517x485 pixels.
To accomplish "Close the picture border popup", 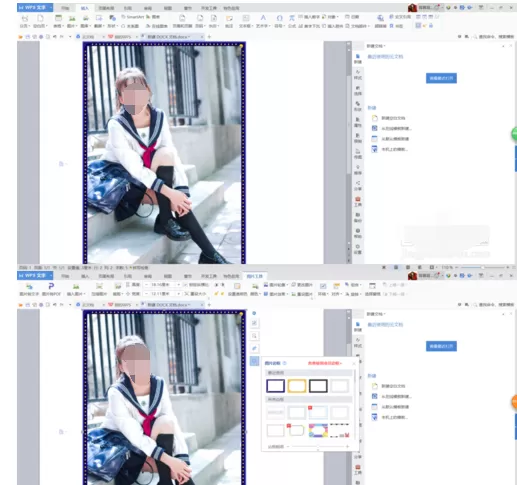I will pyautogui.click(x=354, y=363).
